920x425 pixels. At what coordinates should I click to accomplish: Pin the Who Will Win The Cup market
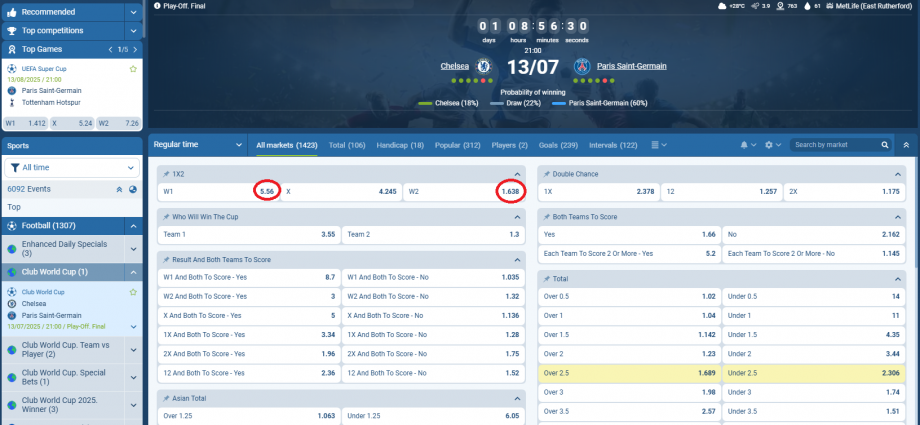[166, 217]
